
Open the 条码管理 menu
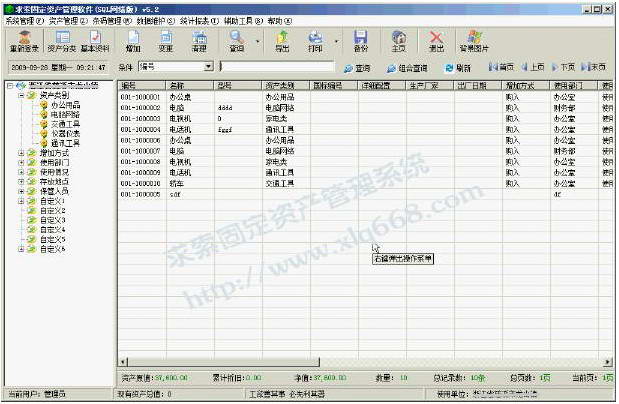pyautogui.click(x=112, y=21)
